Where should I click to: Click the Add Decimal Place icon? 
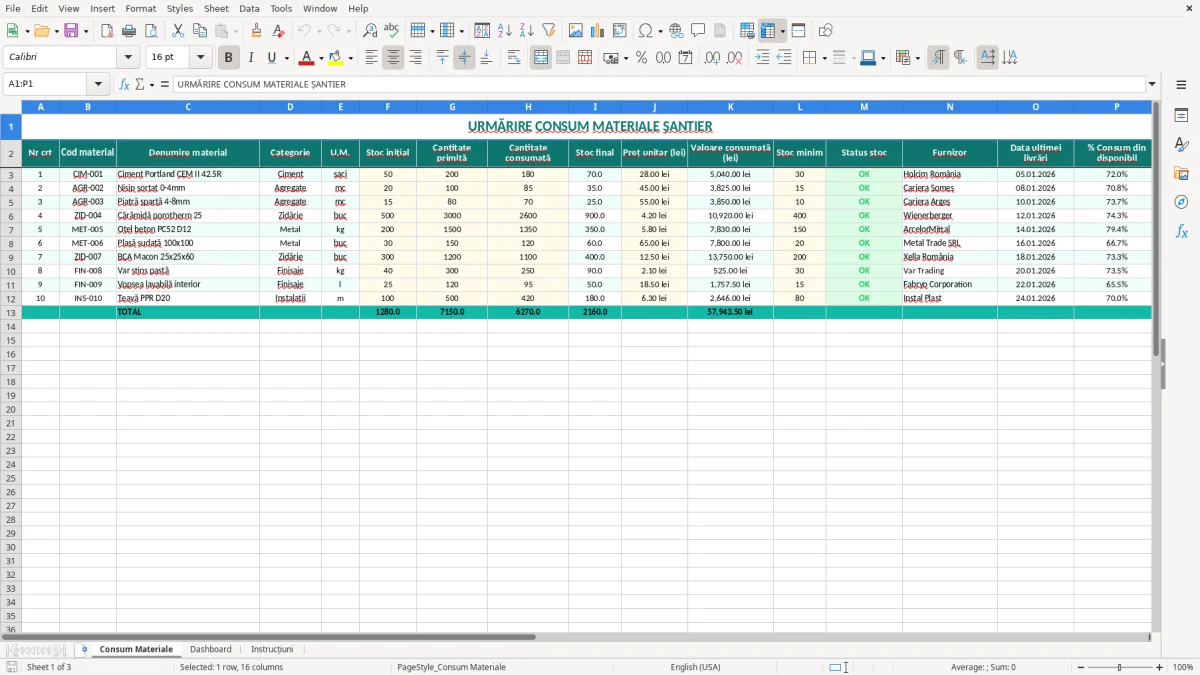[712, 58]
